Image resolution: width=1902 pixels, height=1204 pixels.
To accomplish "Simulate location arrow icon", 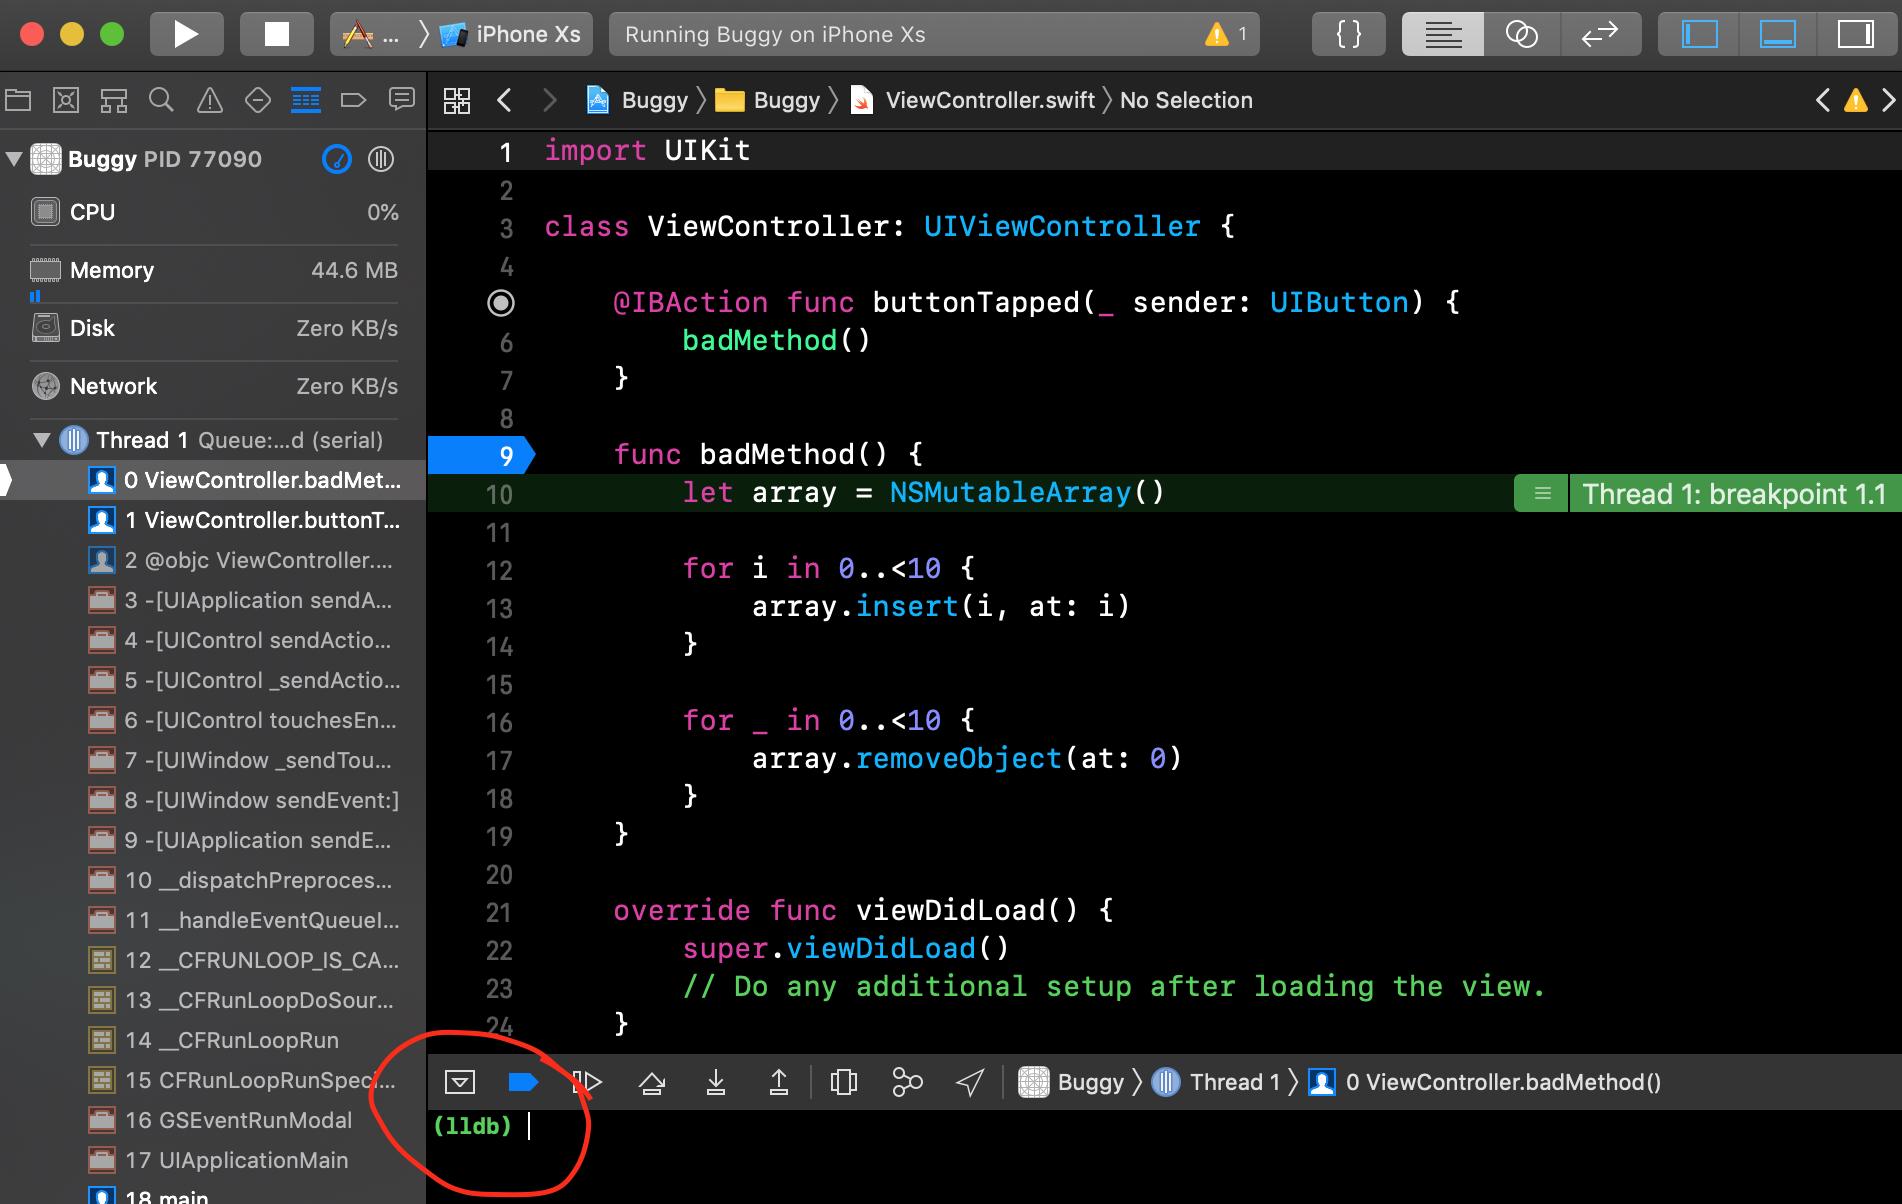I will coord(970,1082).
